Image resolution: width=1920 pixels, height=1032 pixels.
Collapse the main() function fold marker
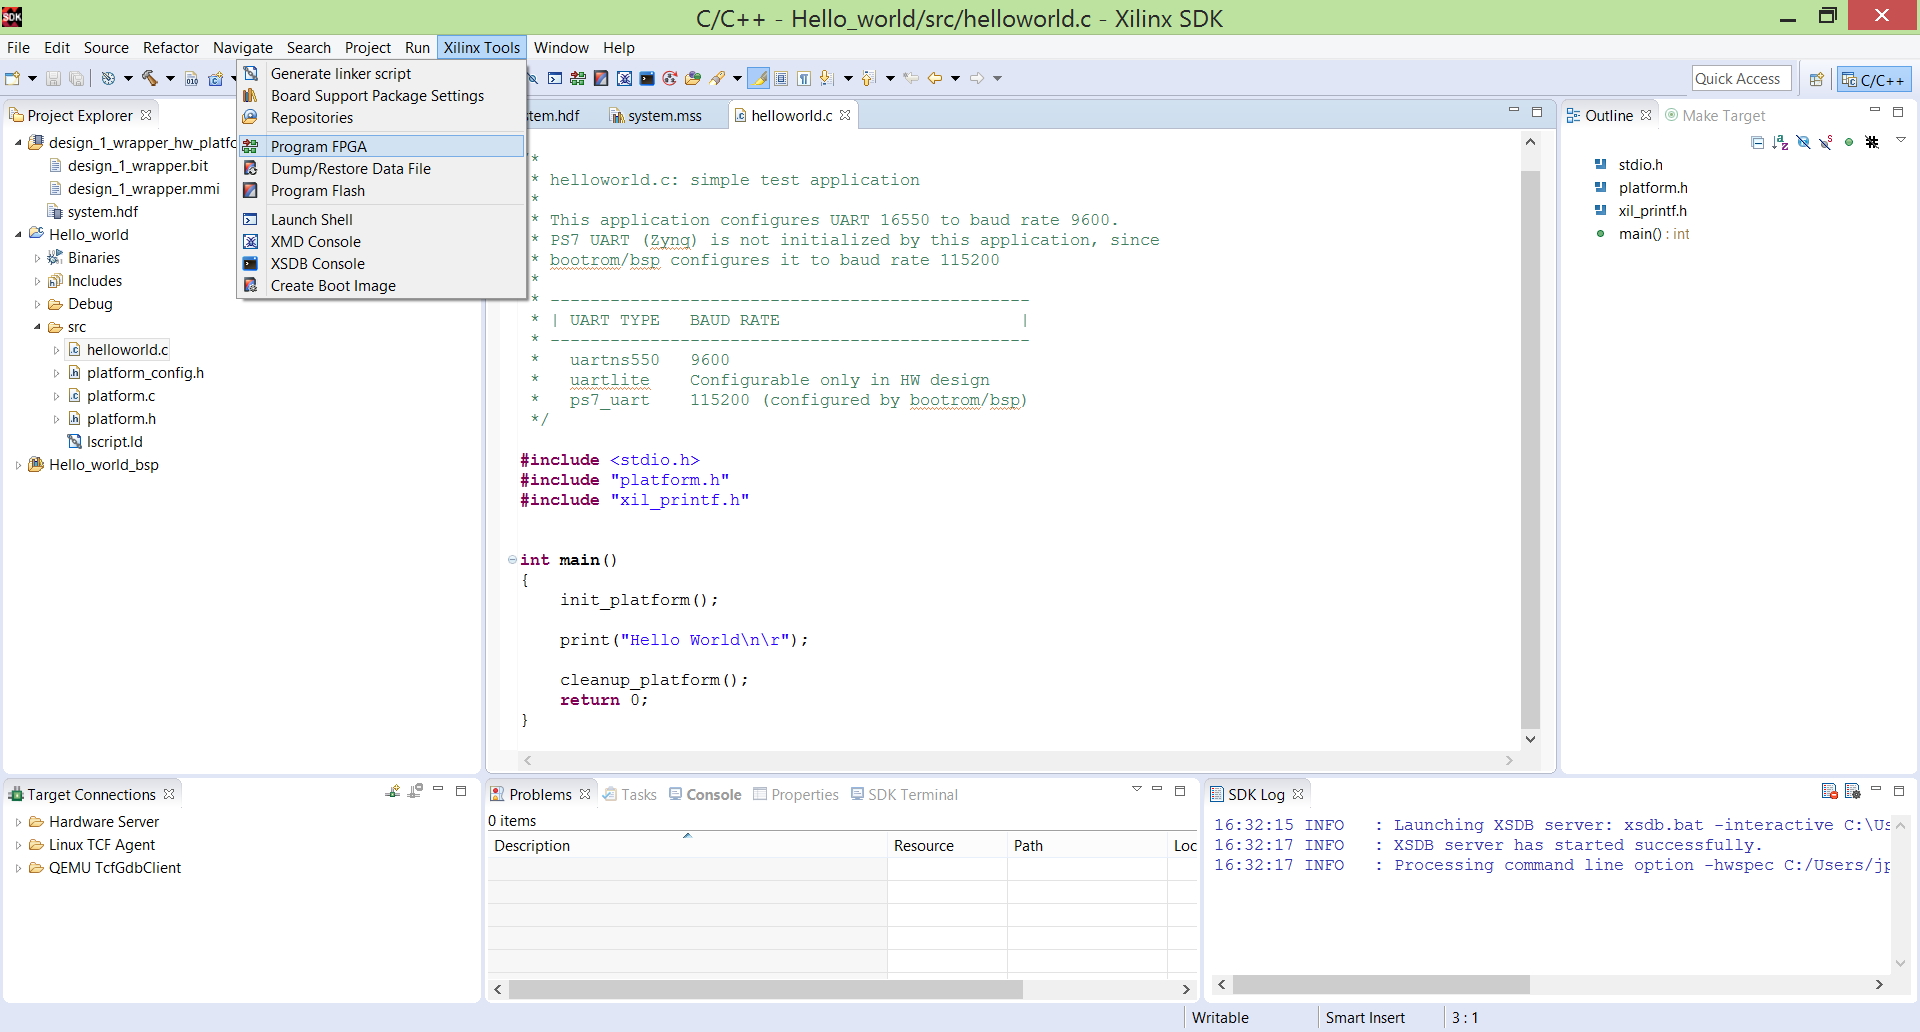click(x=512, y=560)
